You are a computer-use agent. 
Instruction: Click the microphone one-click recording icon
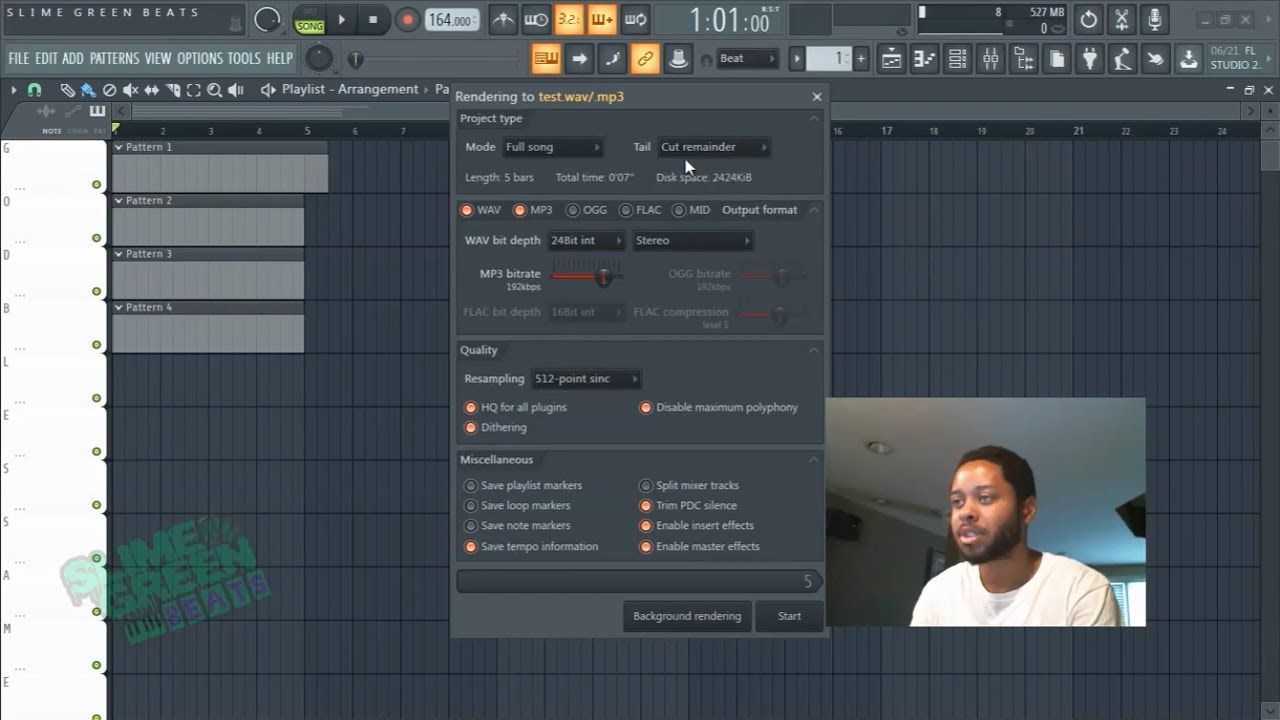pos(1155,19)
